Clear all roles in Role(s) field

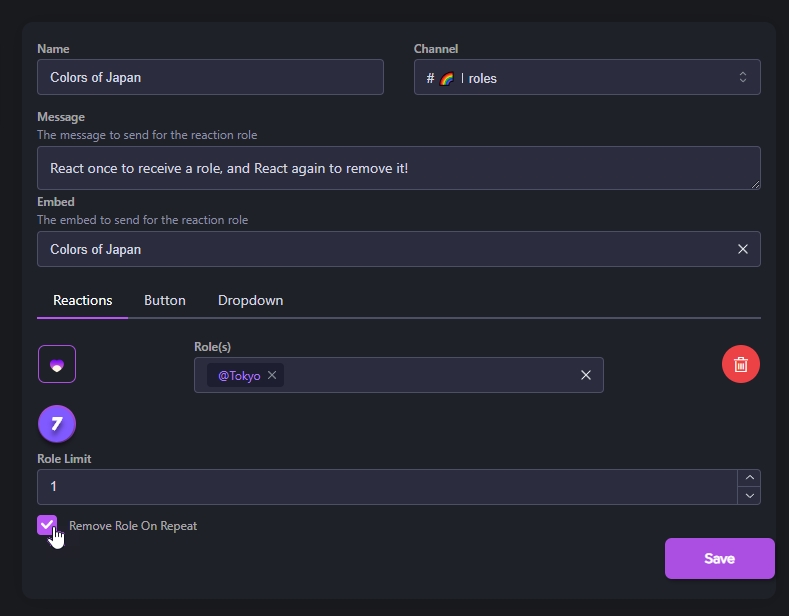(586, 375)
